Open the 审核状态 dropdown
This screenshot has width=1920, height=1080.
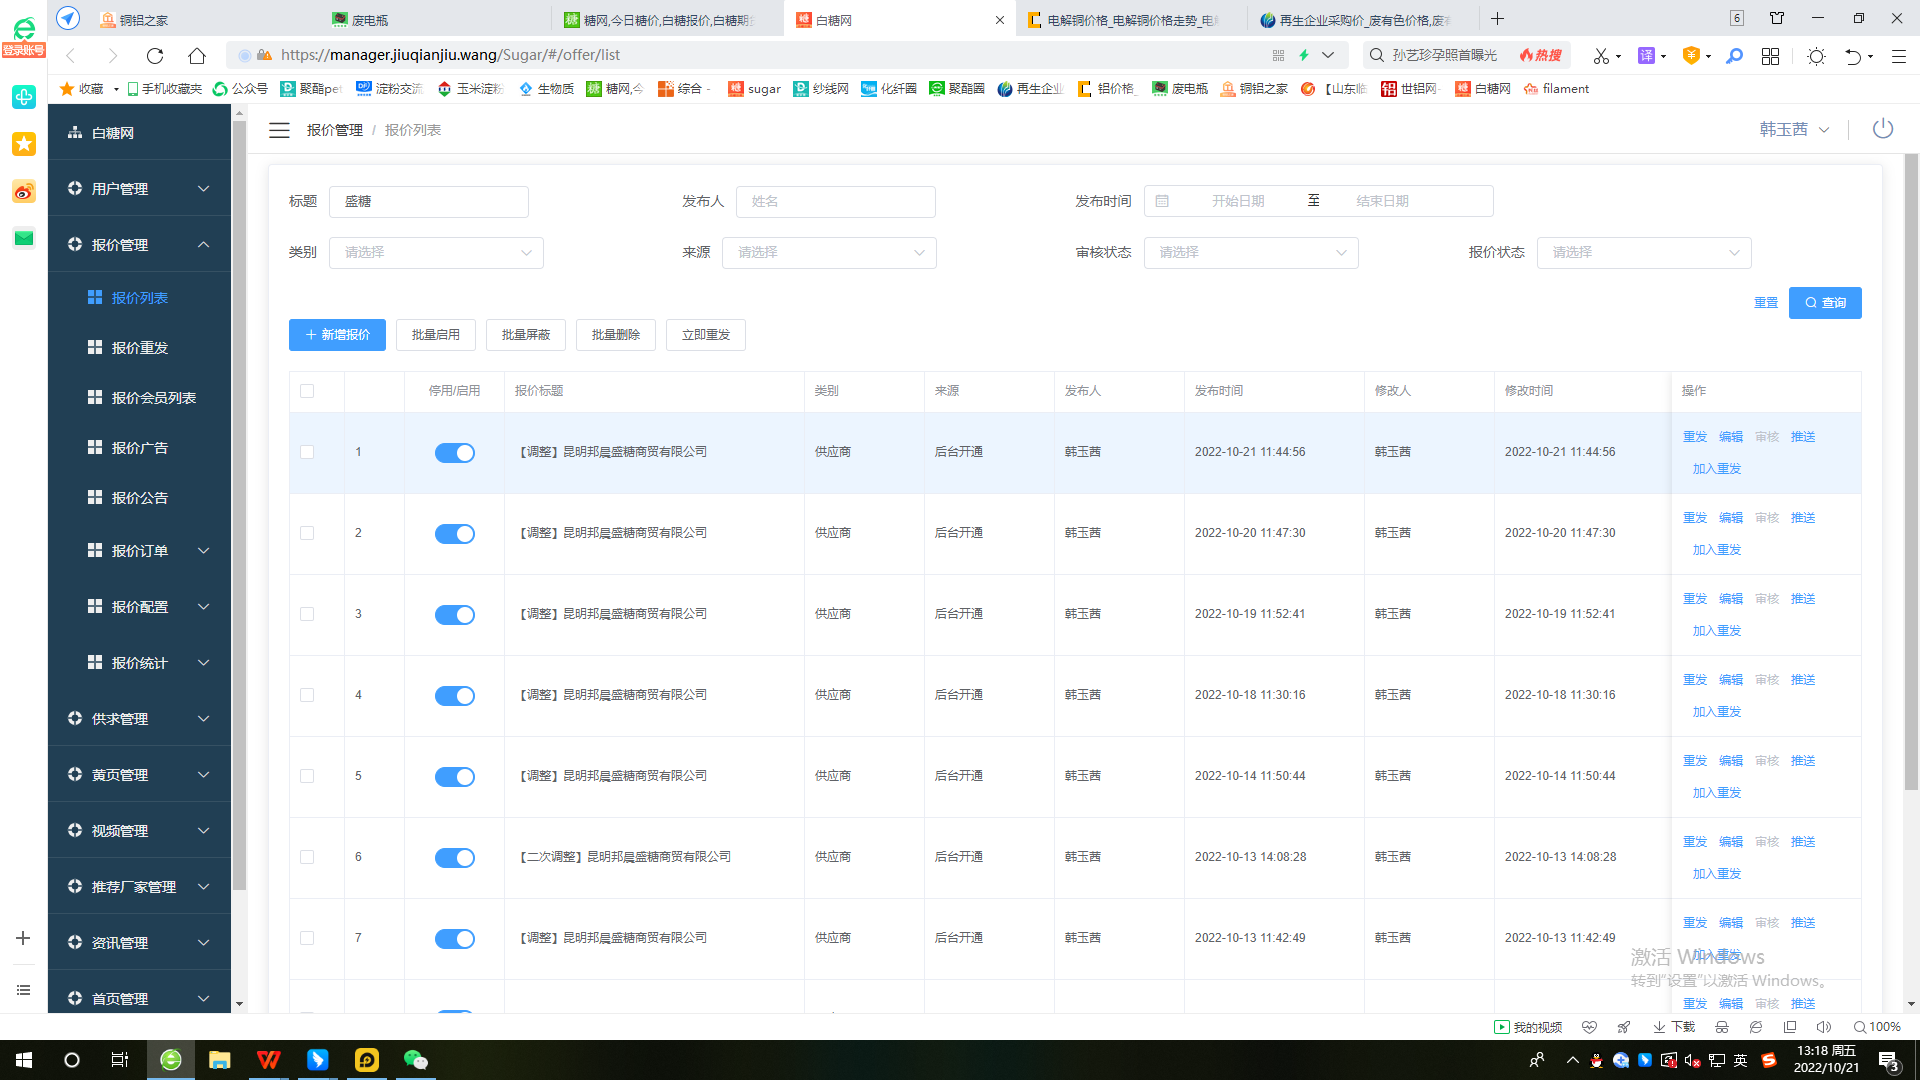pos(1251,253)
